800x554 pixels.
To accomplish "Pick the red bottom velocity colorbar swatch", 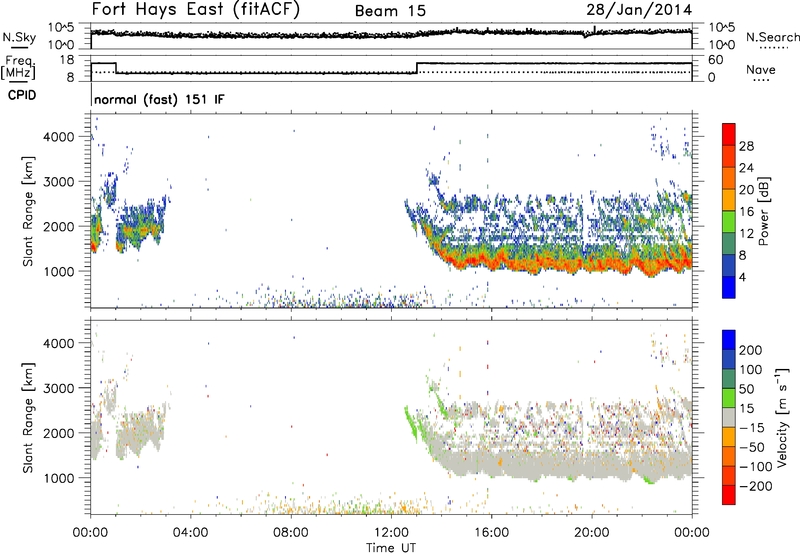I will click(x=729, y=495).
